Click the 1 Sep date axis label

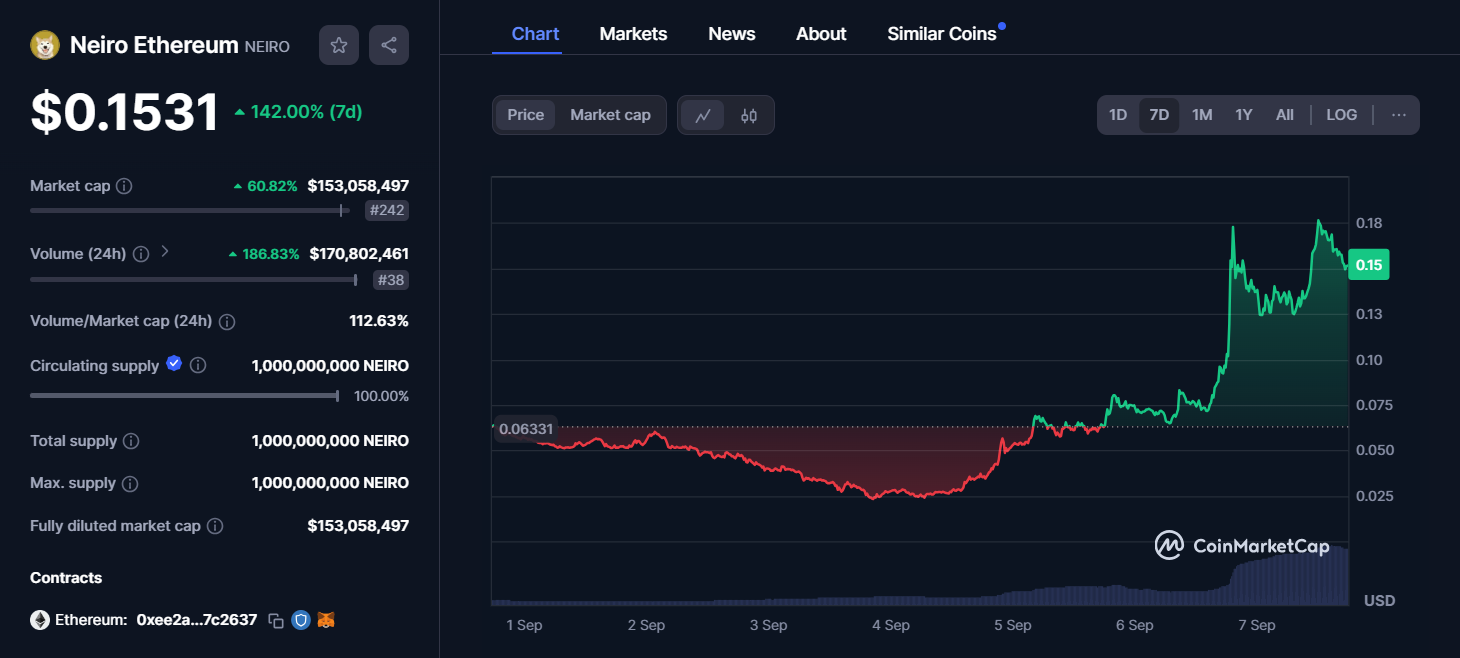point(524,625)
